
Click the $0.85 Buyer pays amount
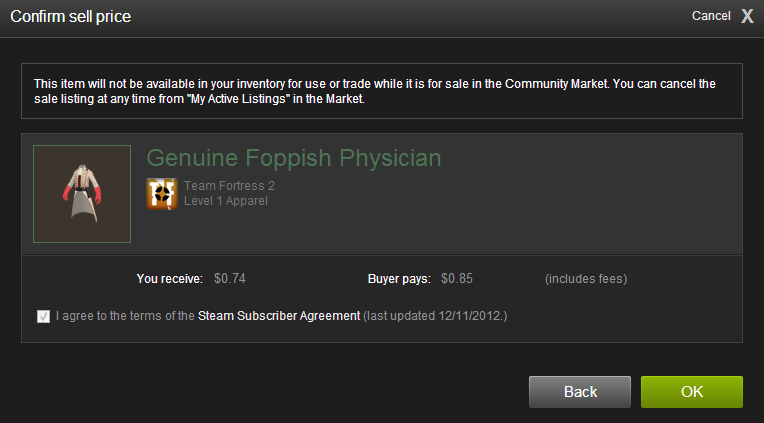[457, 278]
